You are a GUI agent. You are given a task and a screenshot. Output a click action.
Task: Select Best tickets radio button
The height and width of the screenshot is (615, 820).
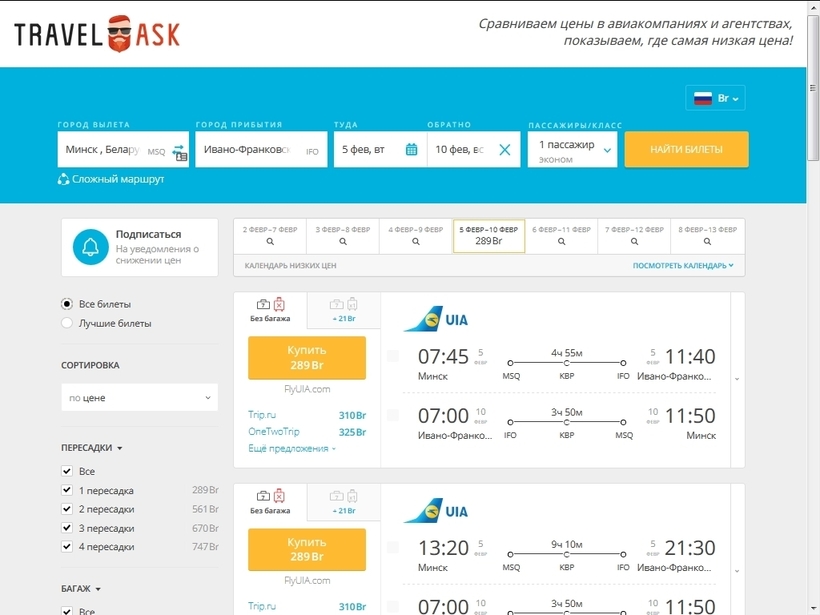coord(67,323)
